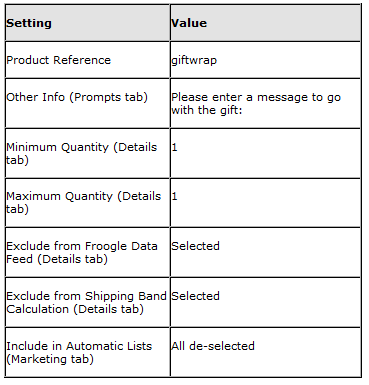The height and width of the screenshot is (385, 369).
Task: Select Minimum Quantity (Details tab) cell
Action: click(87, 153)
